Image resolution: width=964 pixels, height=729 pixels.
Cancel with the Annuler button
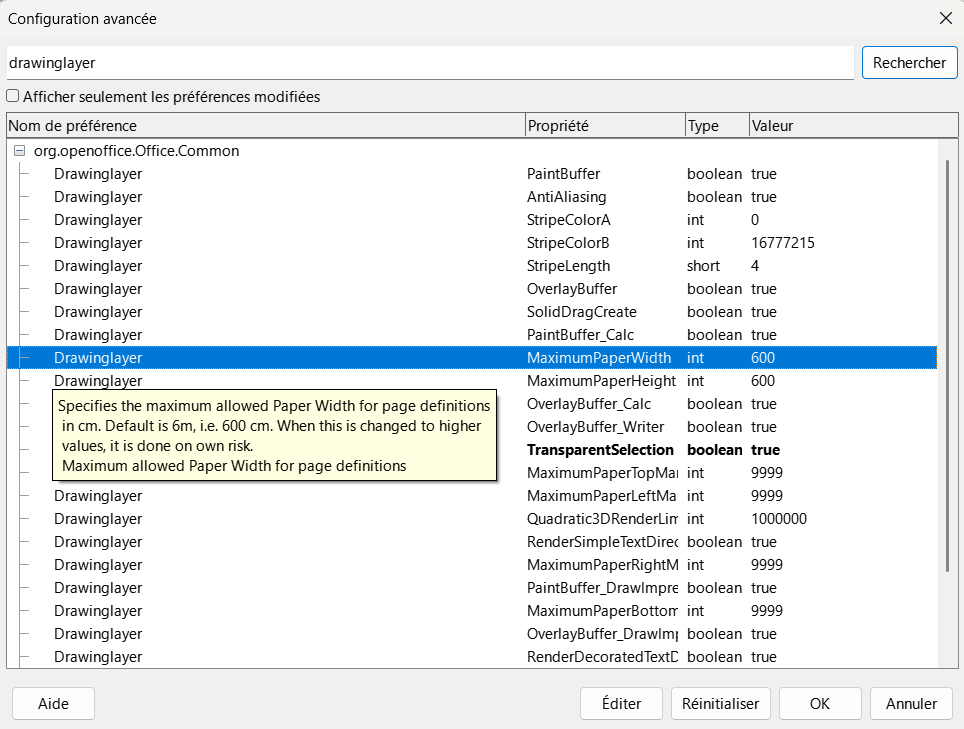[911, 703]
